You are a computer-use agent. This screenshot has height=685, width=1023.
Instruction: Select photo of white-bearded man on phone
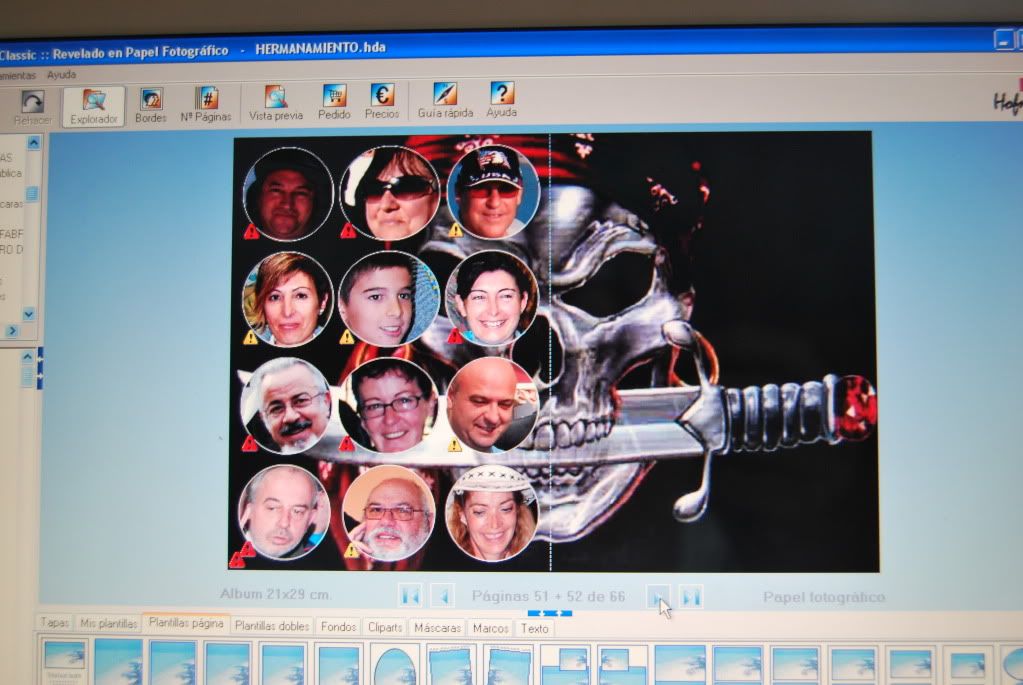(x=388, y=513)
